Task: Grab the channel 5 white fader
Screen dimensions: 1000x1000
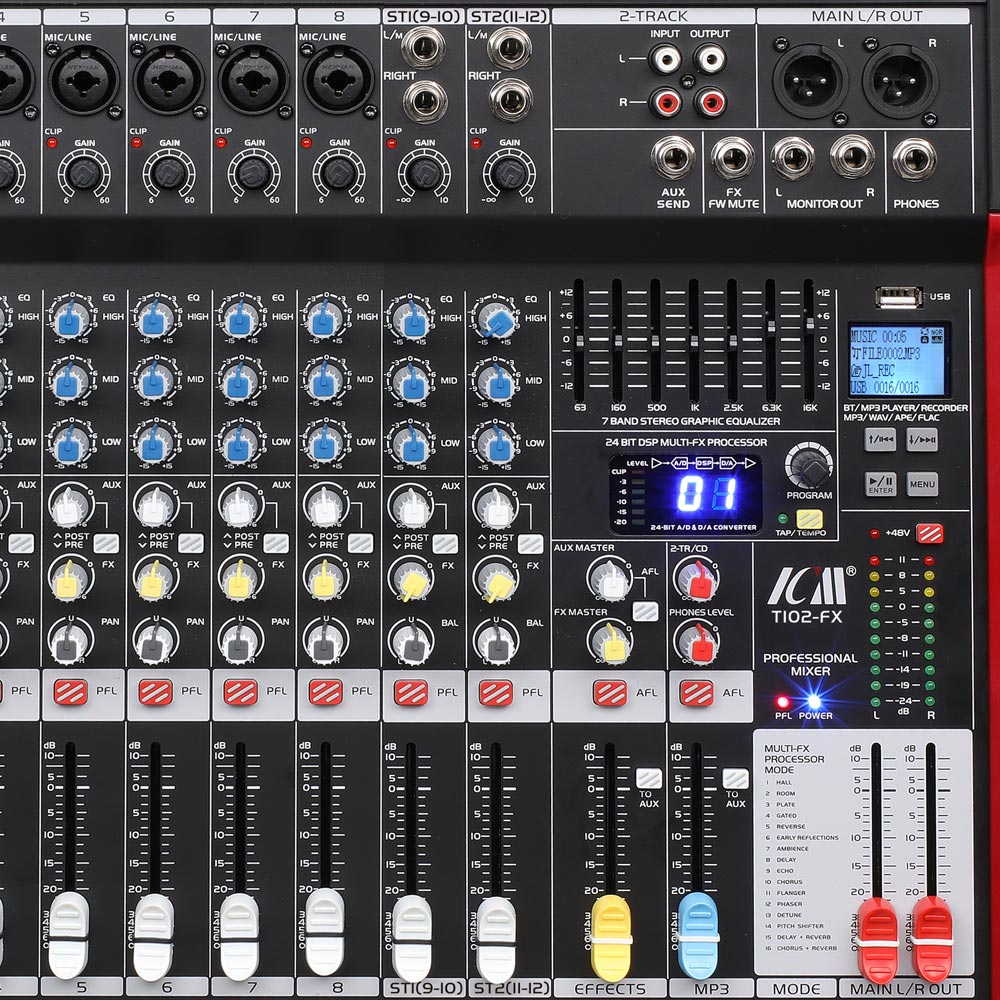Action: coord(69,935)
